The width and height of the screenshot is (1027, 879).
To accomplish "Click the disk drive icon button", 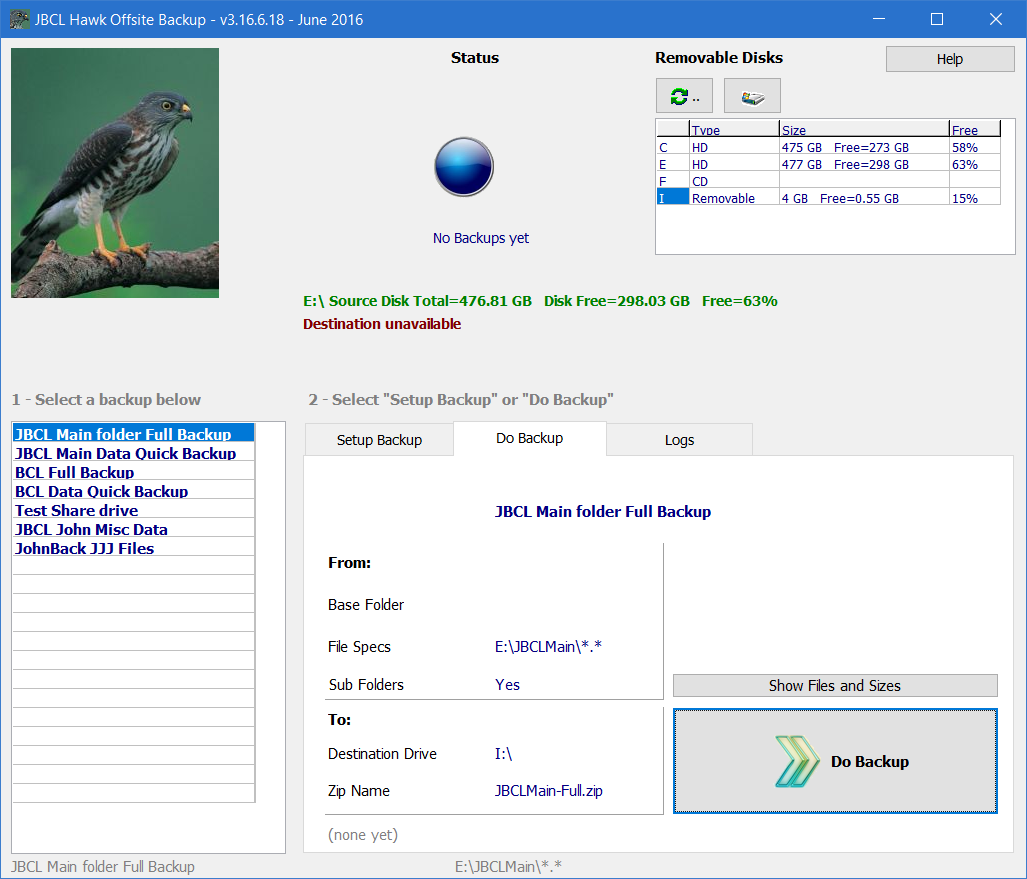I will (752, 96).
